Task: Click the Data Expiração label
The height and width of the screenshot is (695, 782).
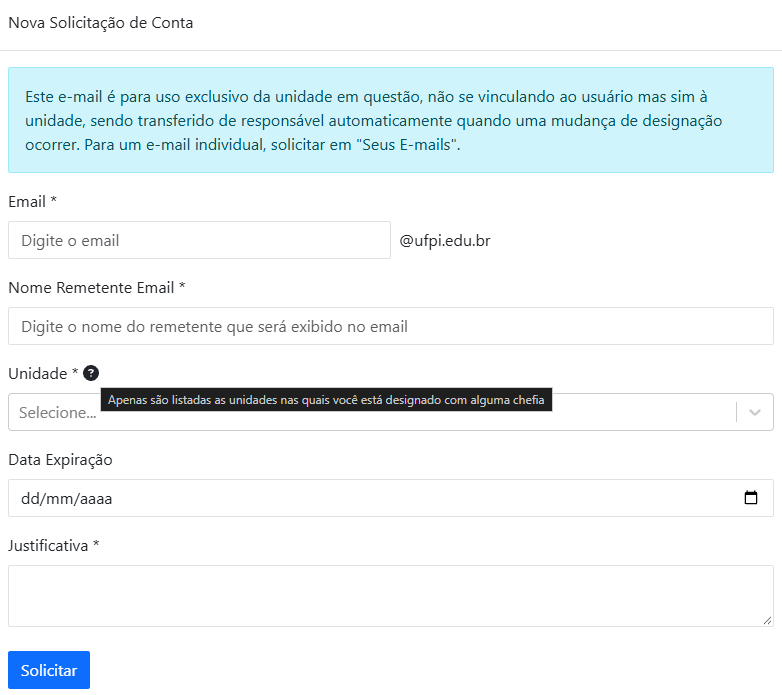Action: pyautogui.click(x=60, y=460)
